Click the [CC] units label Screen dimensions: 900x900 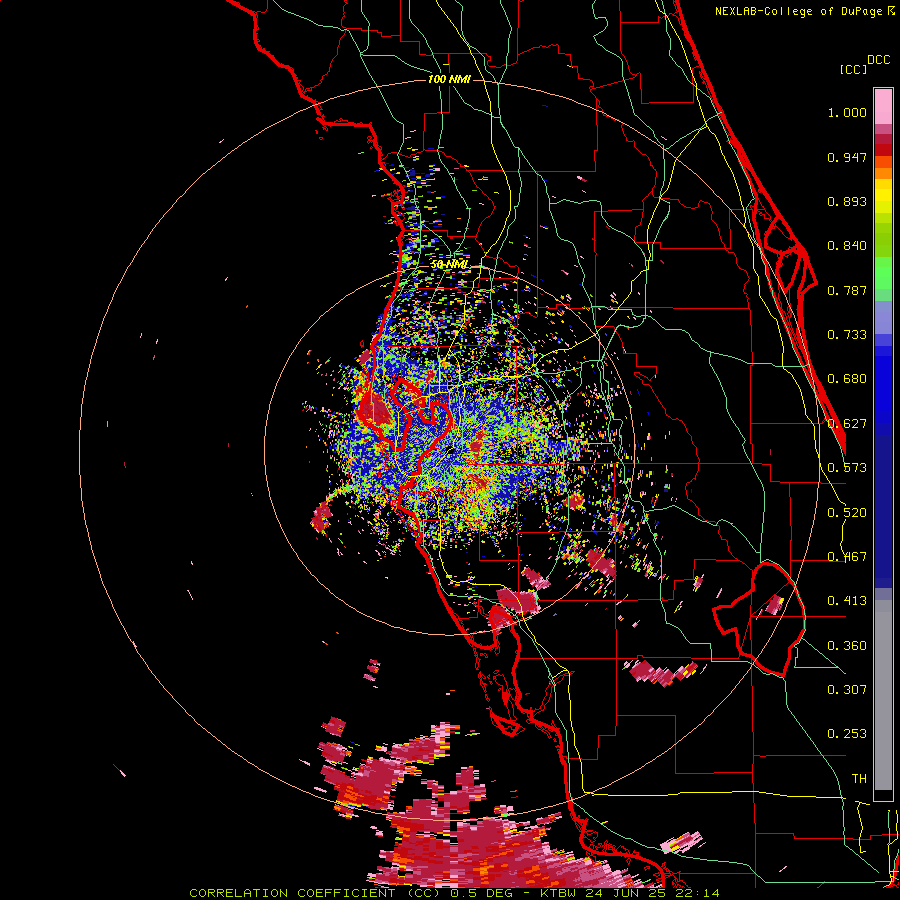(x=854, y=69)
